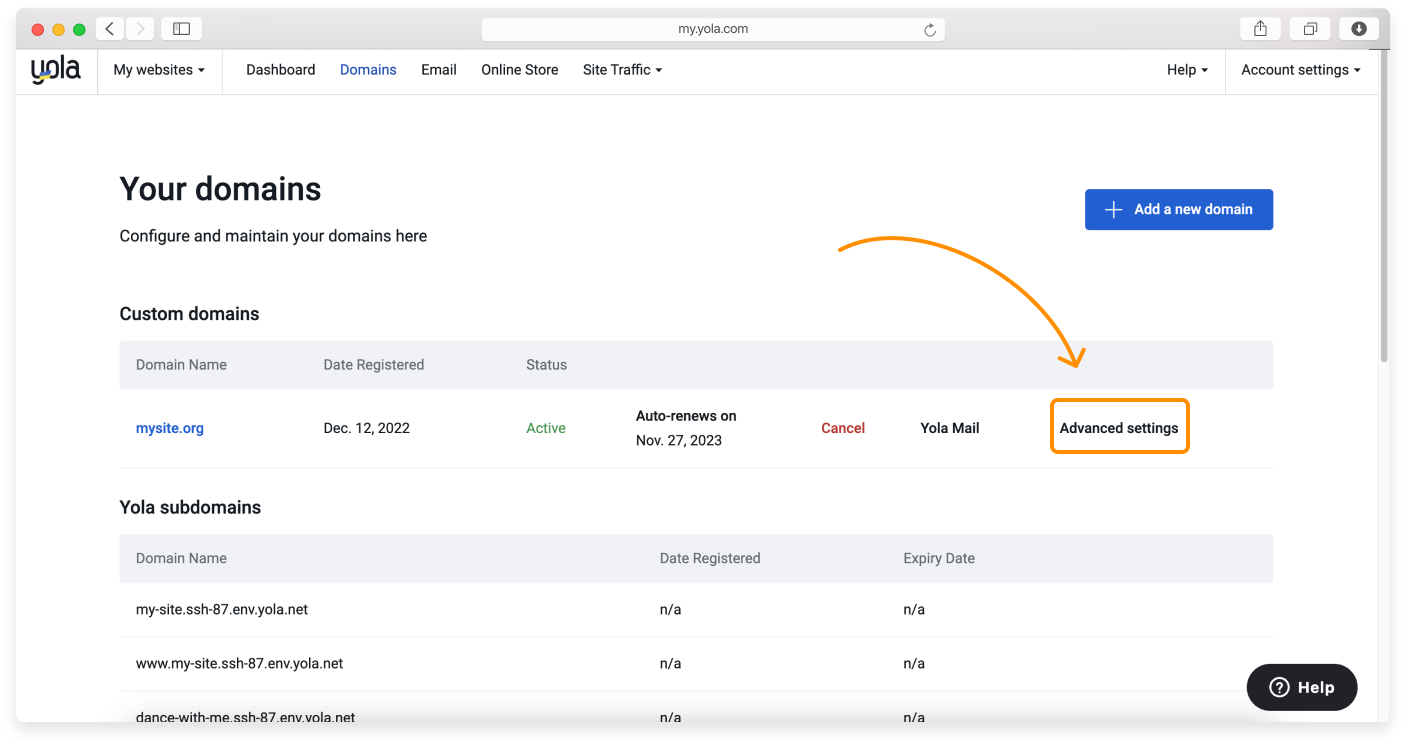
Task: Open the Help dropdown in navbar
Action: [x=1187, y=70]
